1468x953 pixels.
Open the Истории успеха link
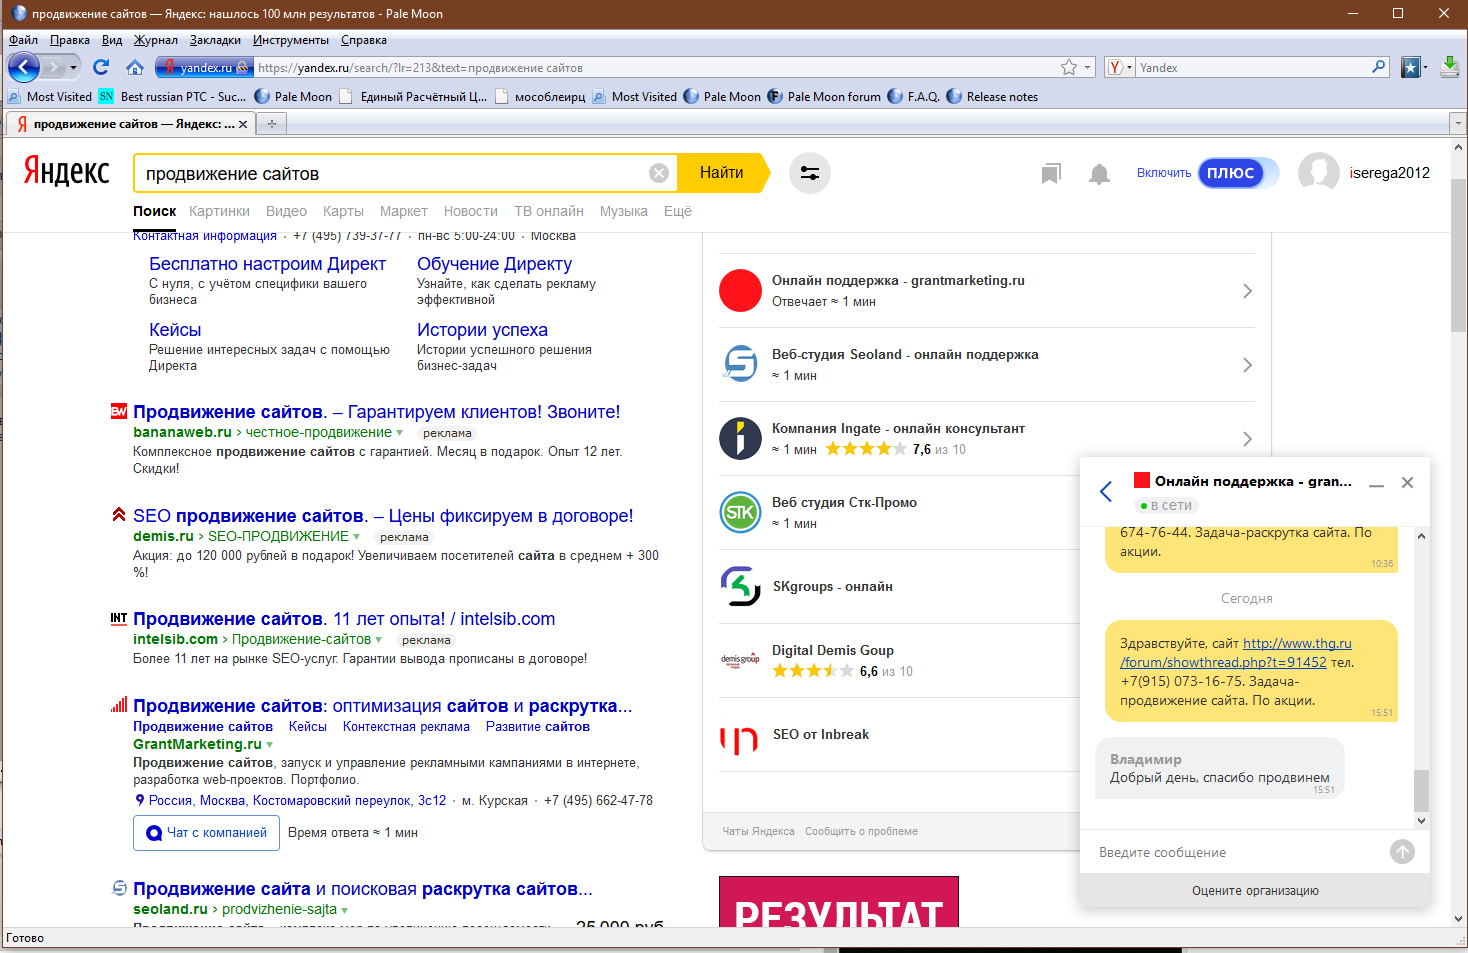(482, 330)
